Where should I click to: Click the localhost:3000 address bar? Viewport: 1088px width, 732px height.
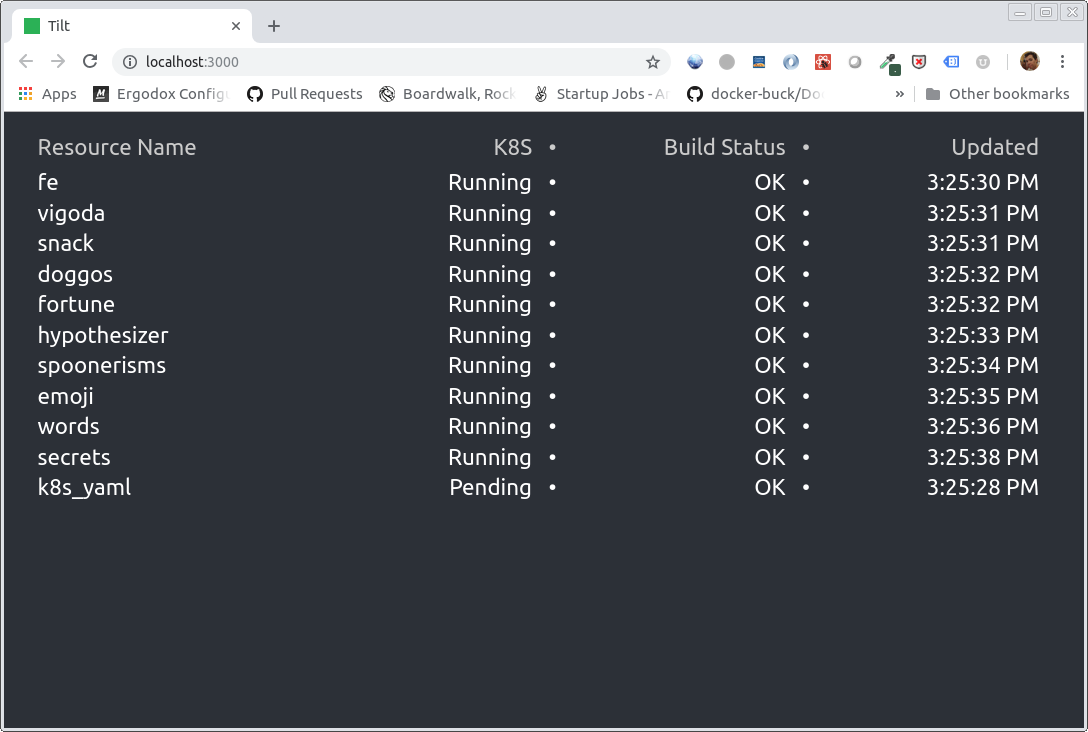391,62
